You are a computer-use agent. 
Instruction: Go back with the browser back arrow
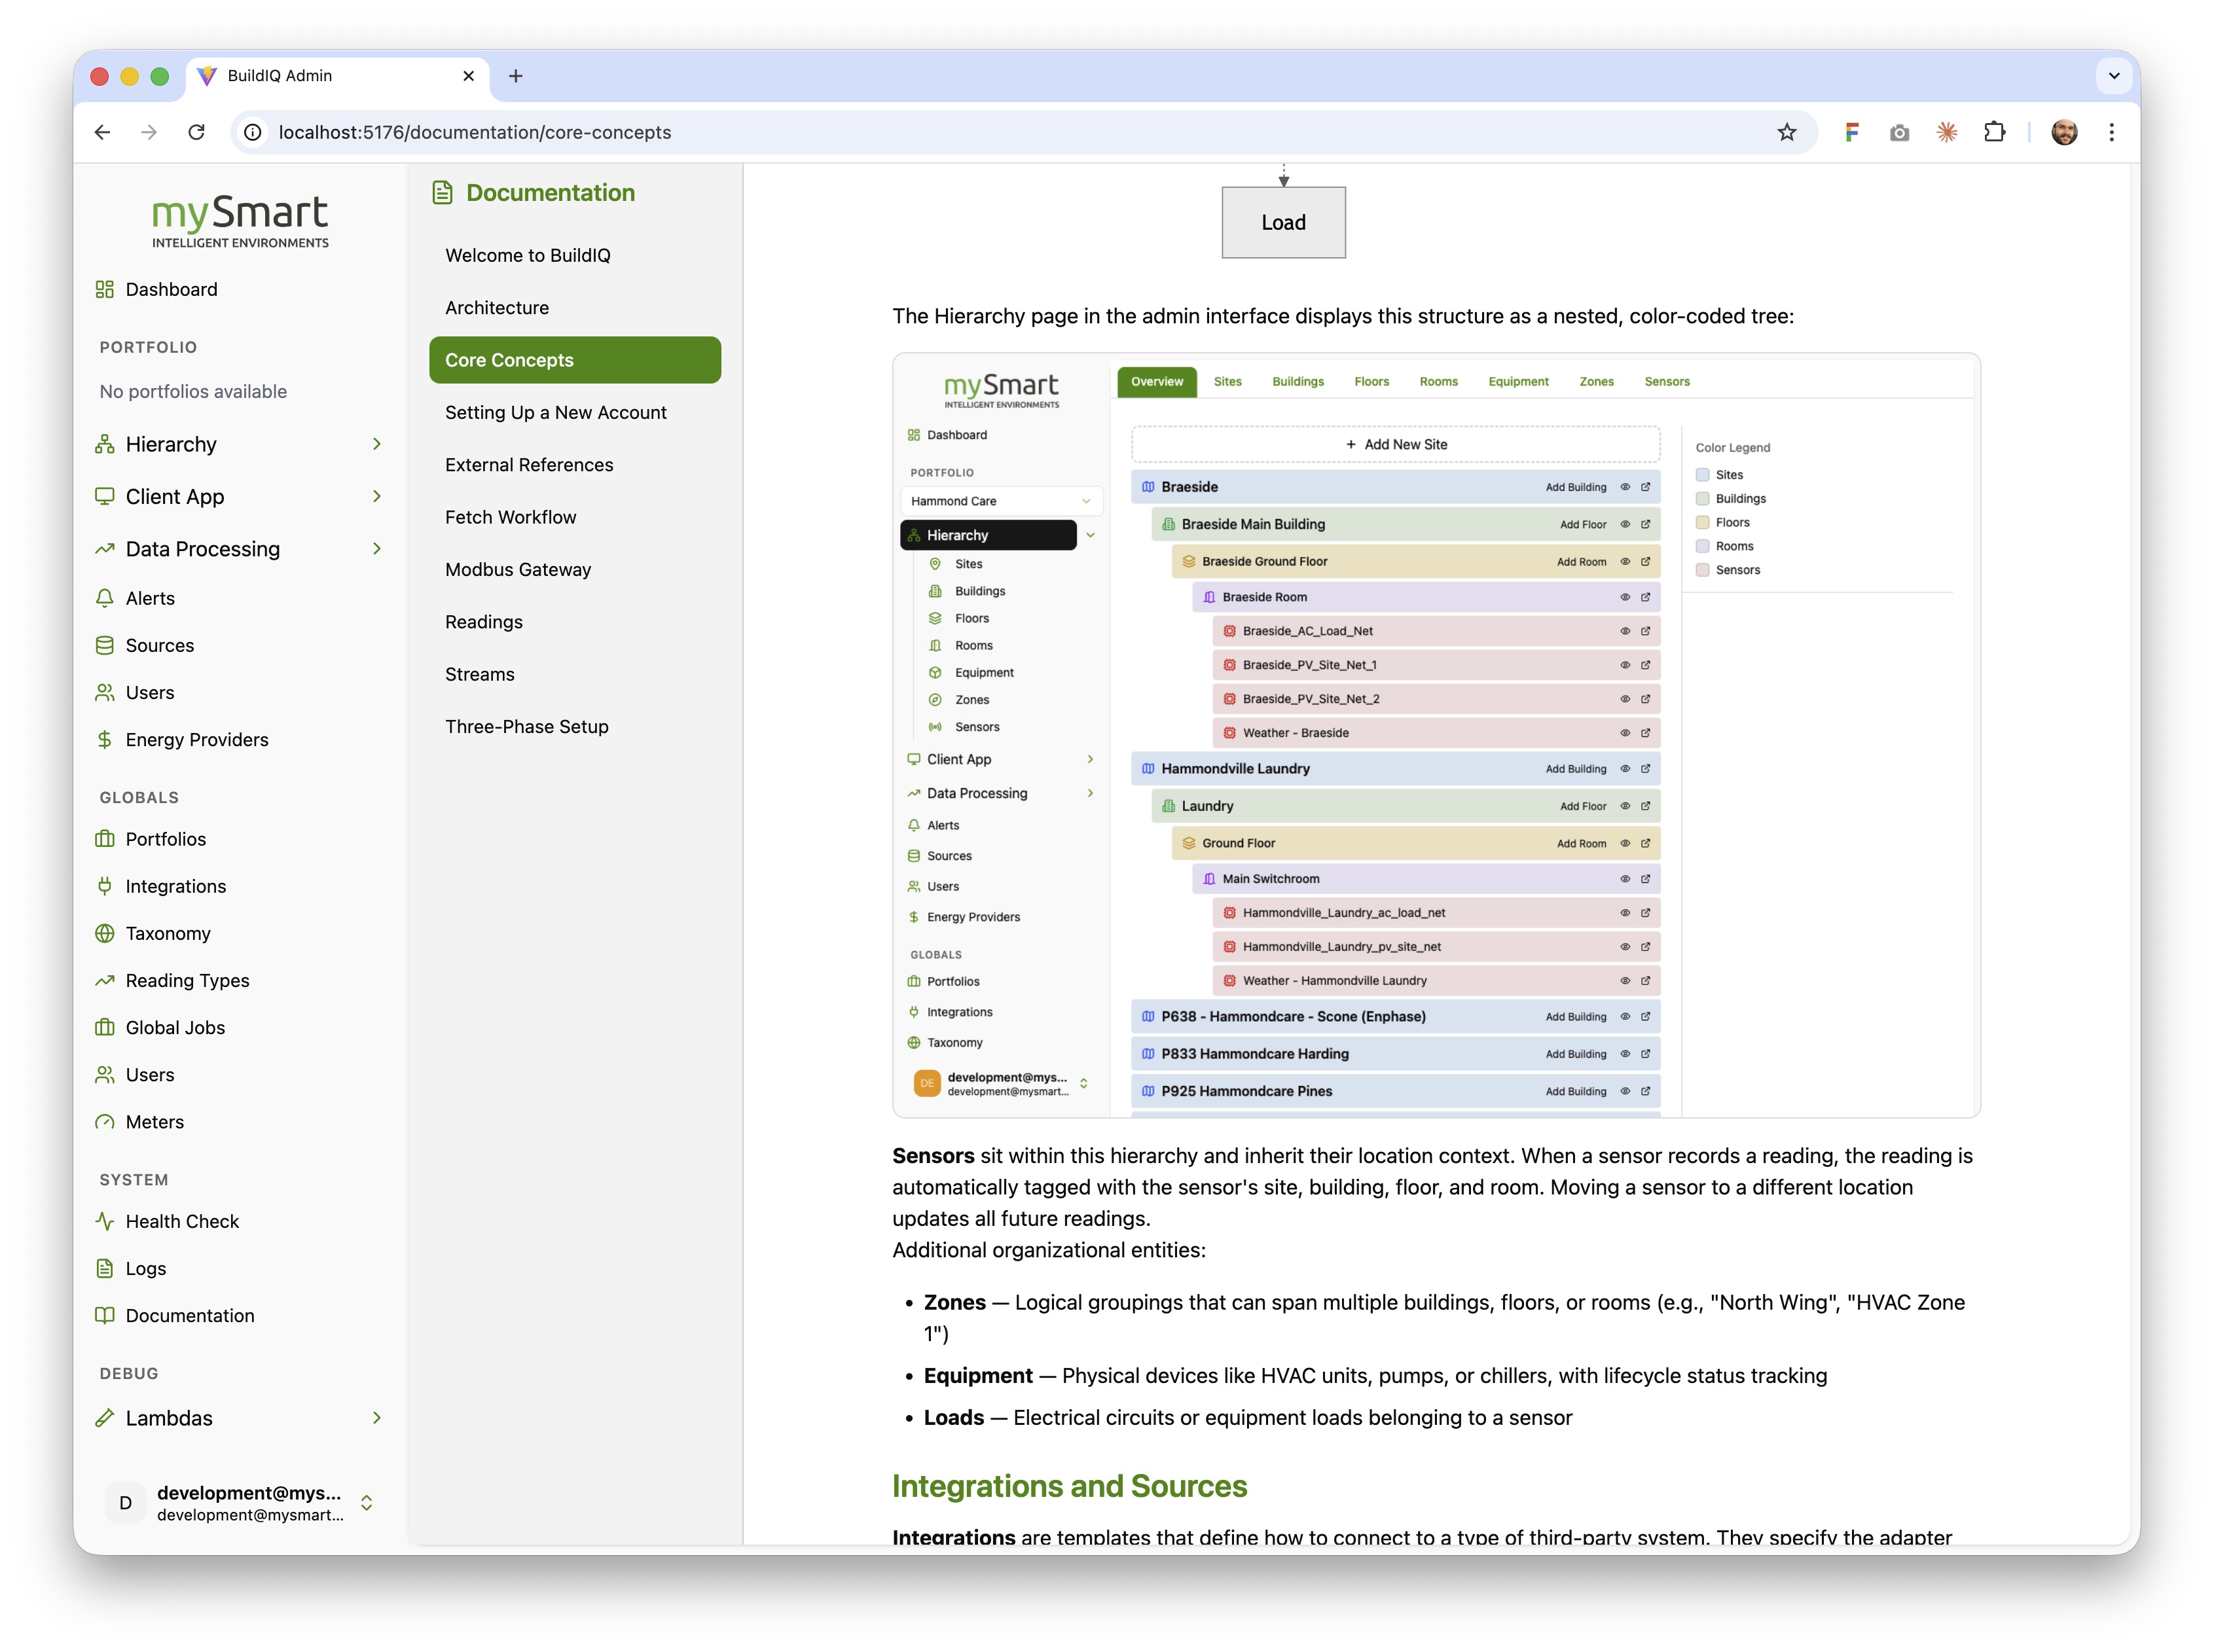point(102,132)
